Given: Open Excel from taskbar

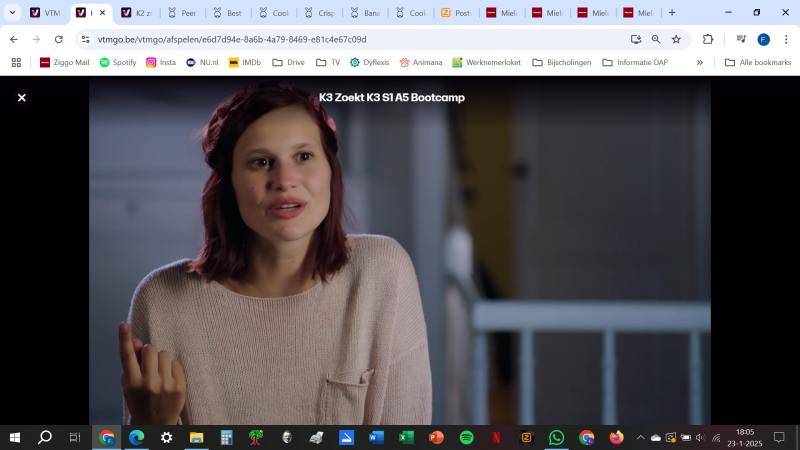Looking at the screenshot, I should (406, 437).
